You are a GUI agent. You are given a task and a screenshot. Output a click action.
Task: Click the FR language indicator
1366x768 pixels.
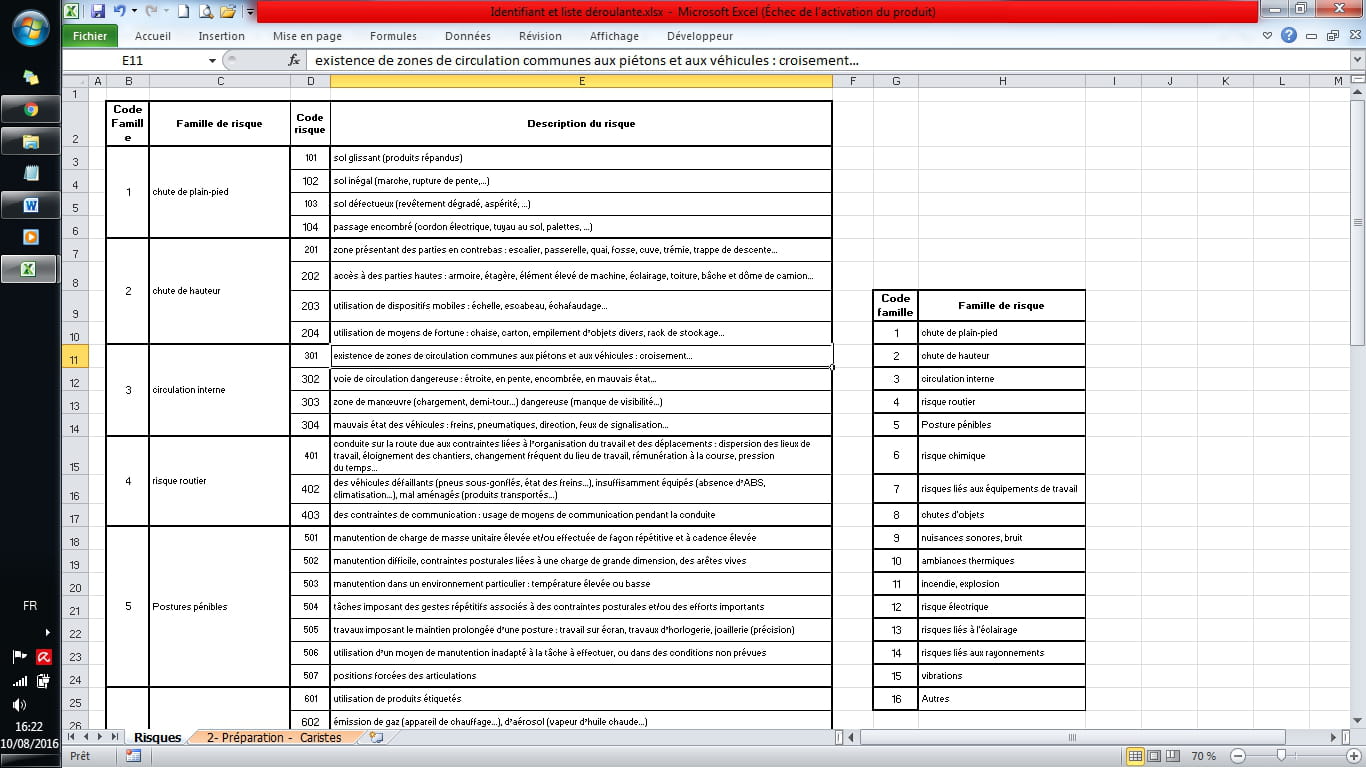pyautogui.click(x=30, y=606)
